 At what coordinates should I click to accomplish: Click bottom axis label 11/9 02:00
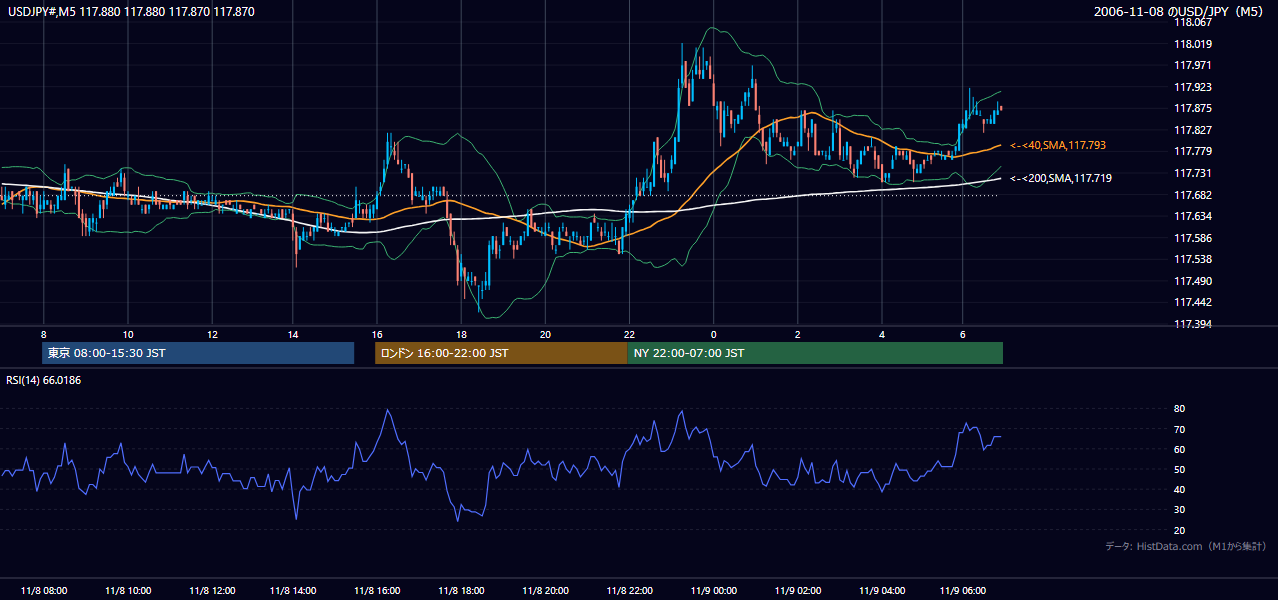[x=797, y=591]
